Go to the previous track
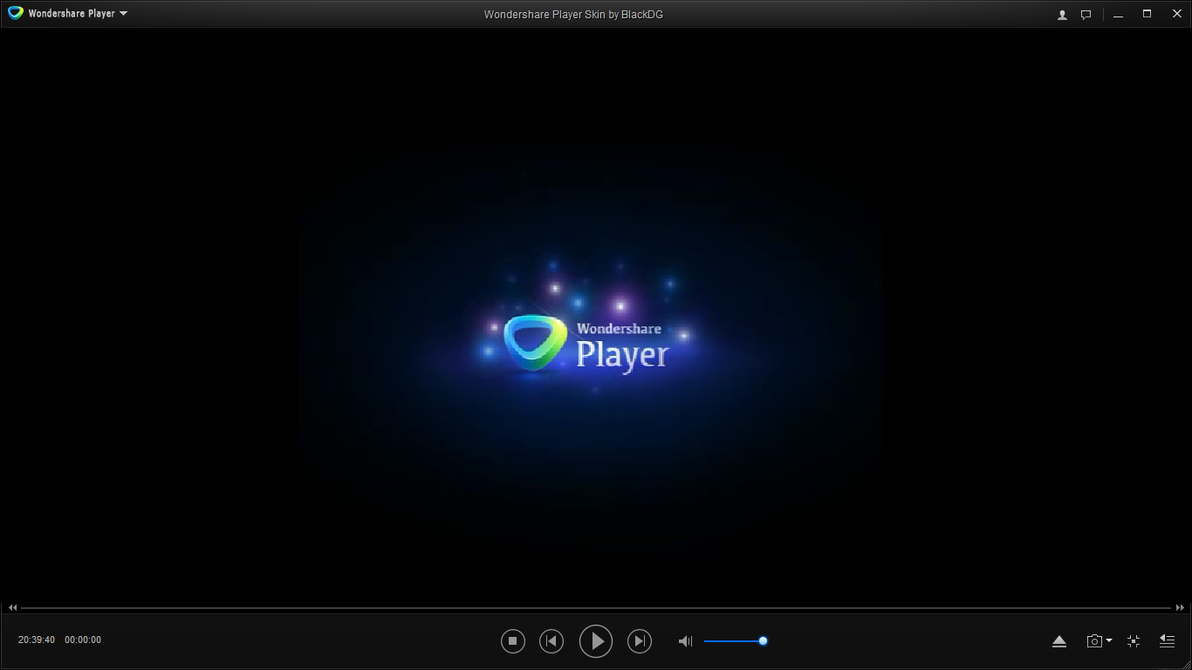This screenshot has height=670, width=1192. click(x=552, y=641)
